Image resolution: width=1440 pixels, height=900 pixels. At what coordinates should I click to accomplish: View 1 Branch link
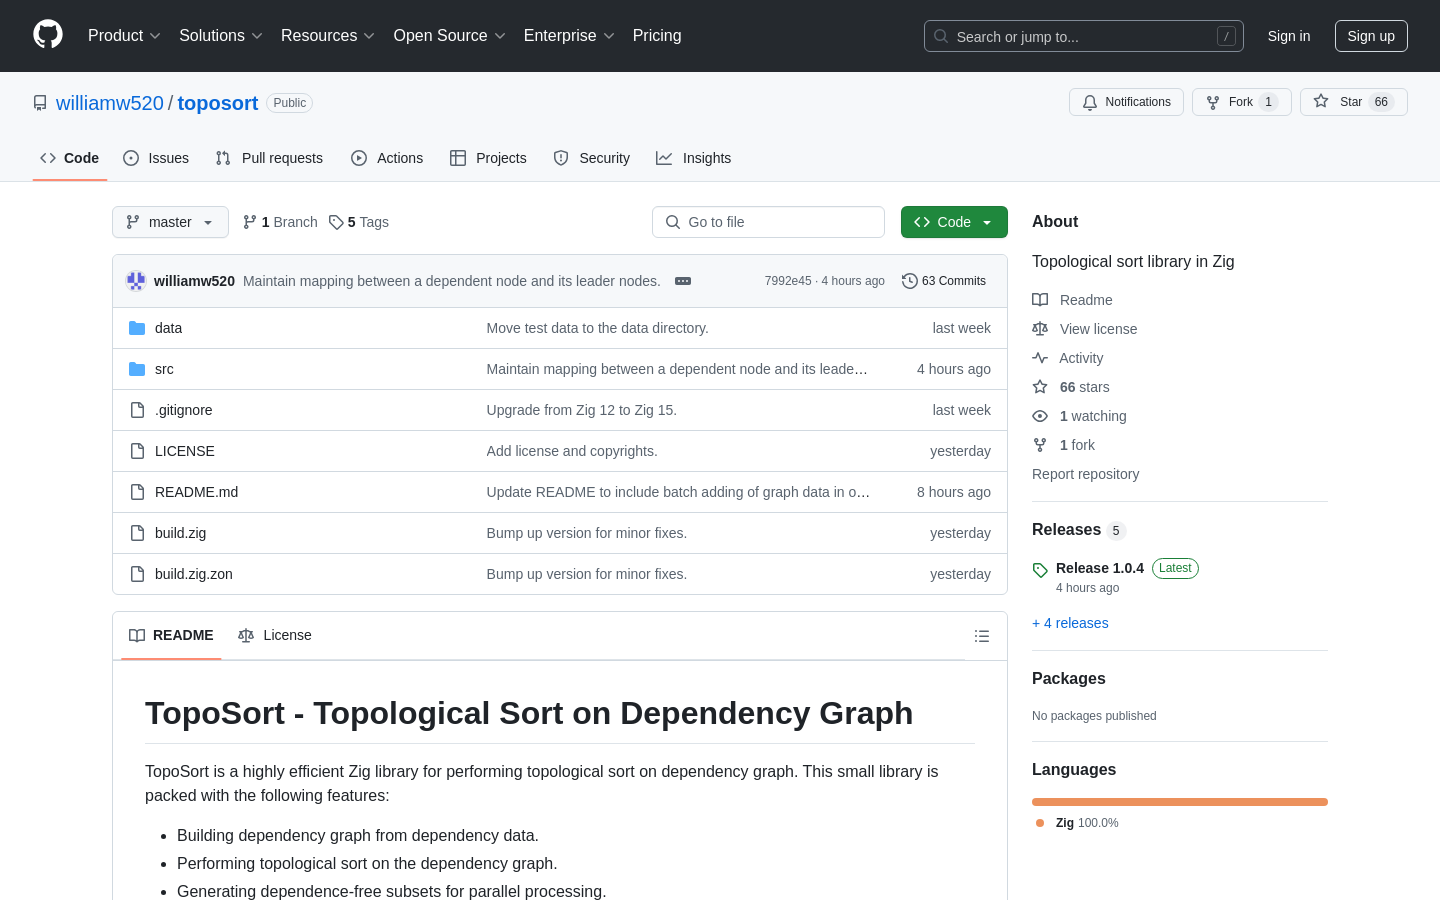point(280,222)
